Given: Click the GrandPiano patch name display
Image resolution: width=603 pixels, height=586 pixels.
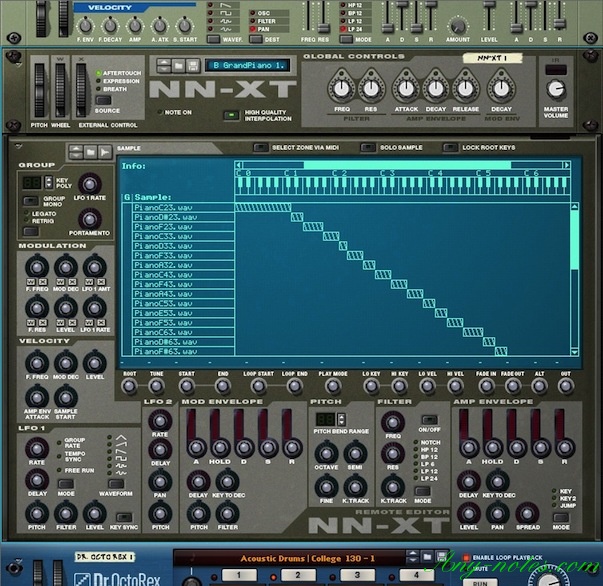Looking at the screenshot, I should (x=247, y=65).
